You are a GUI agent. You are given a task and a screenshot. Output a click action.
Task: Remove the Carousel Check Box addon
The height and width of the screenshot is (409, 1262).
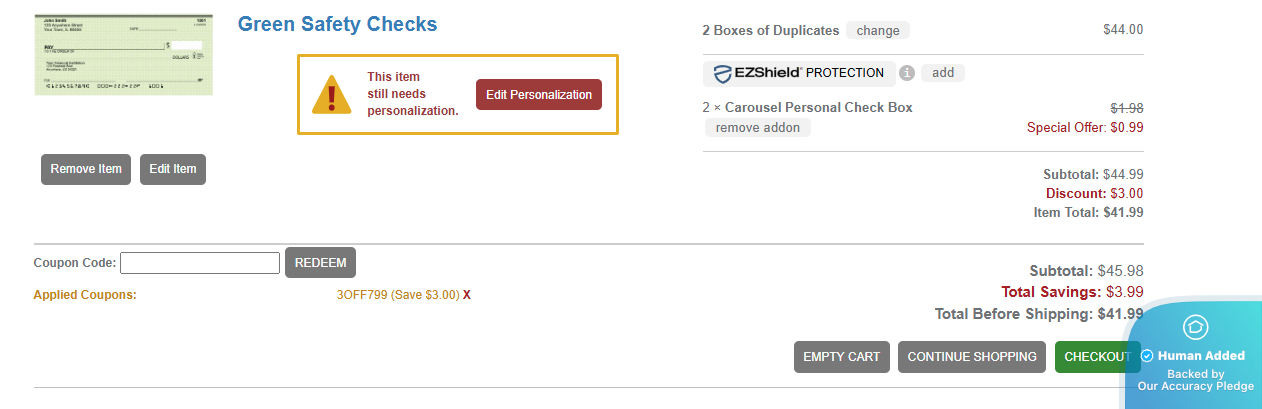pos(757,128)
